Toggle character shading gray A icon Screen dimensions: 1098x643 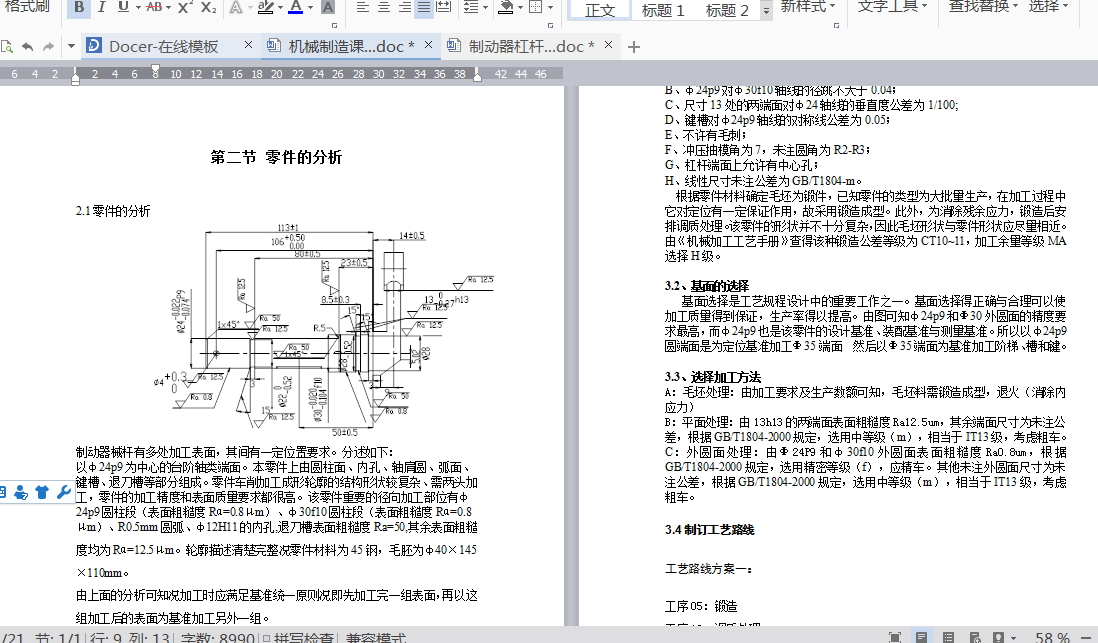point(327,8)
